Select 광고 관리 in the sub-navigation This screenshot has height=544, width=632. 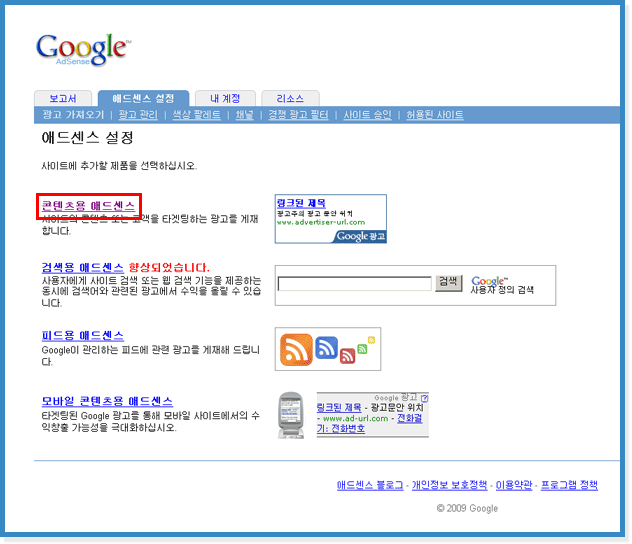[139, 115]
